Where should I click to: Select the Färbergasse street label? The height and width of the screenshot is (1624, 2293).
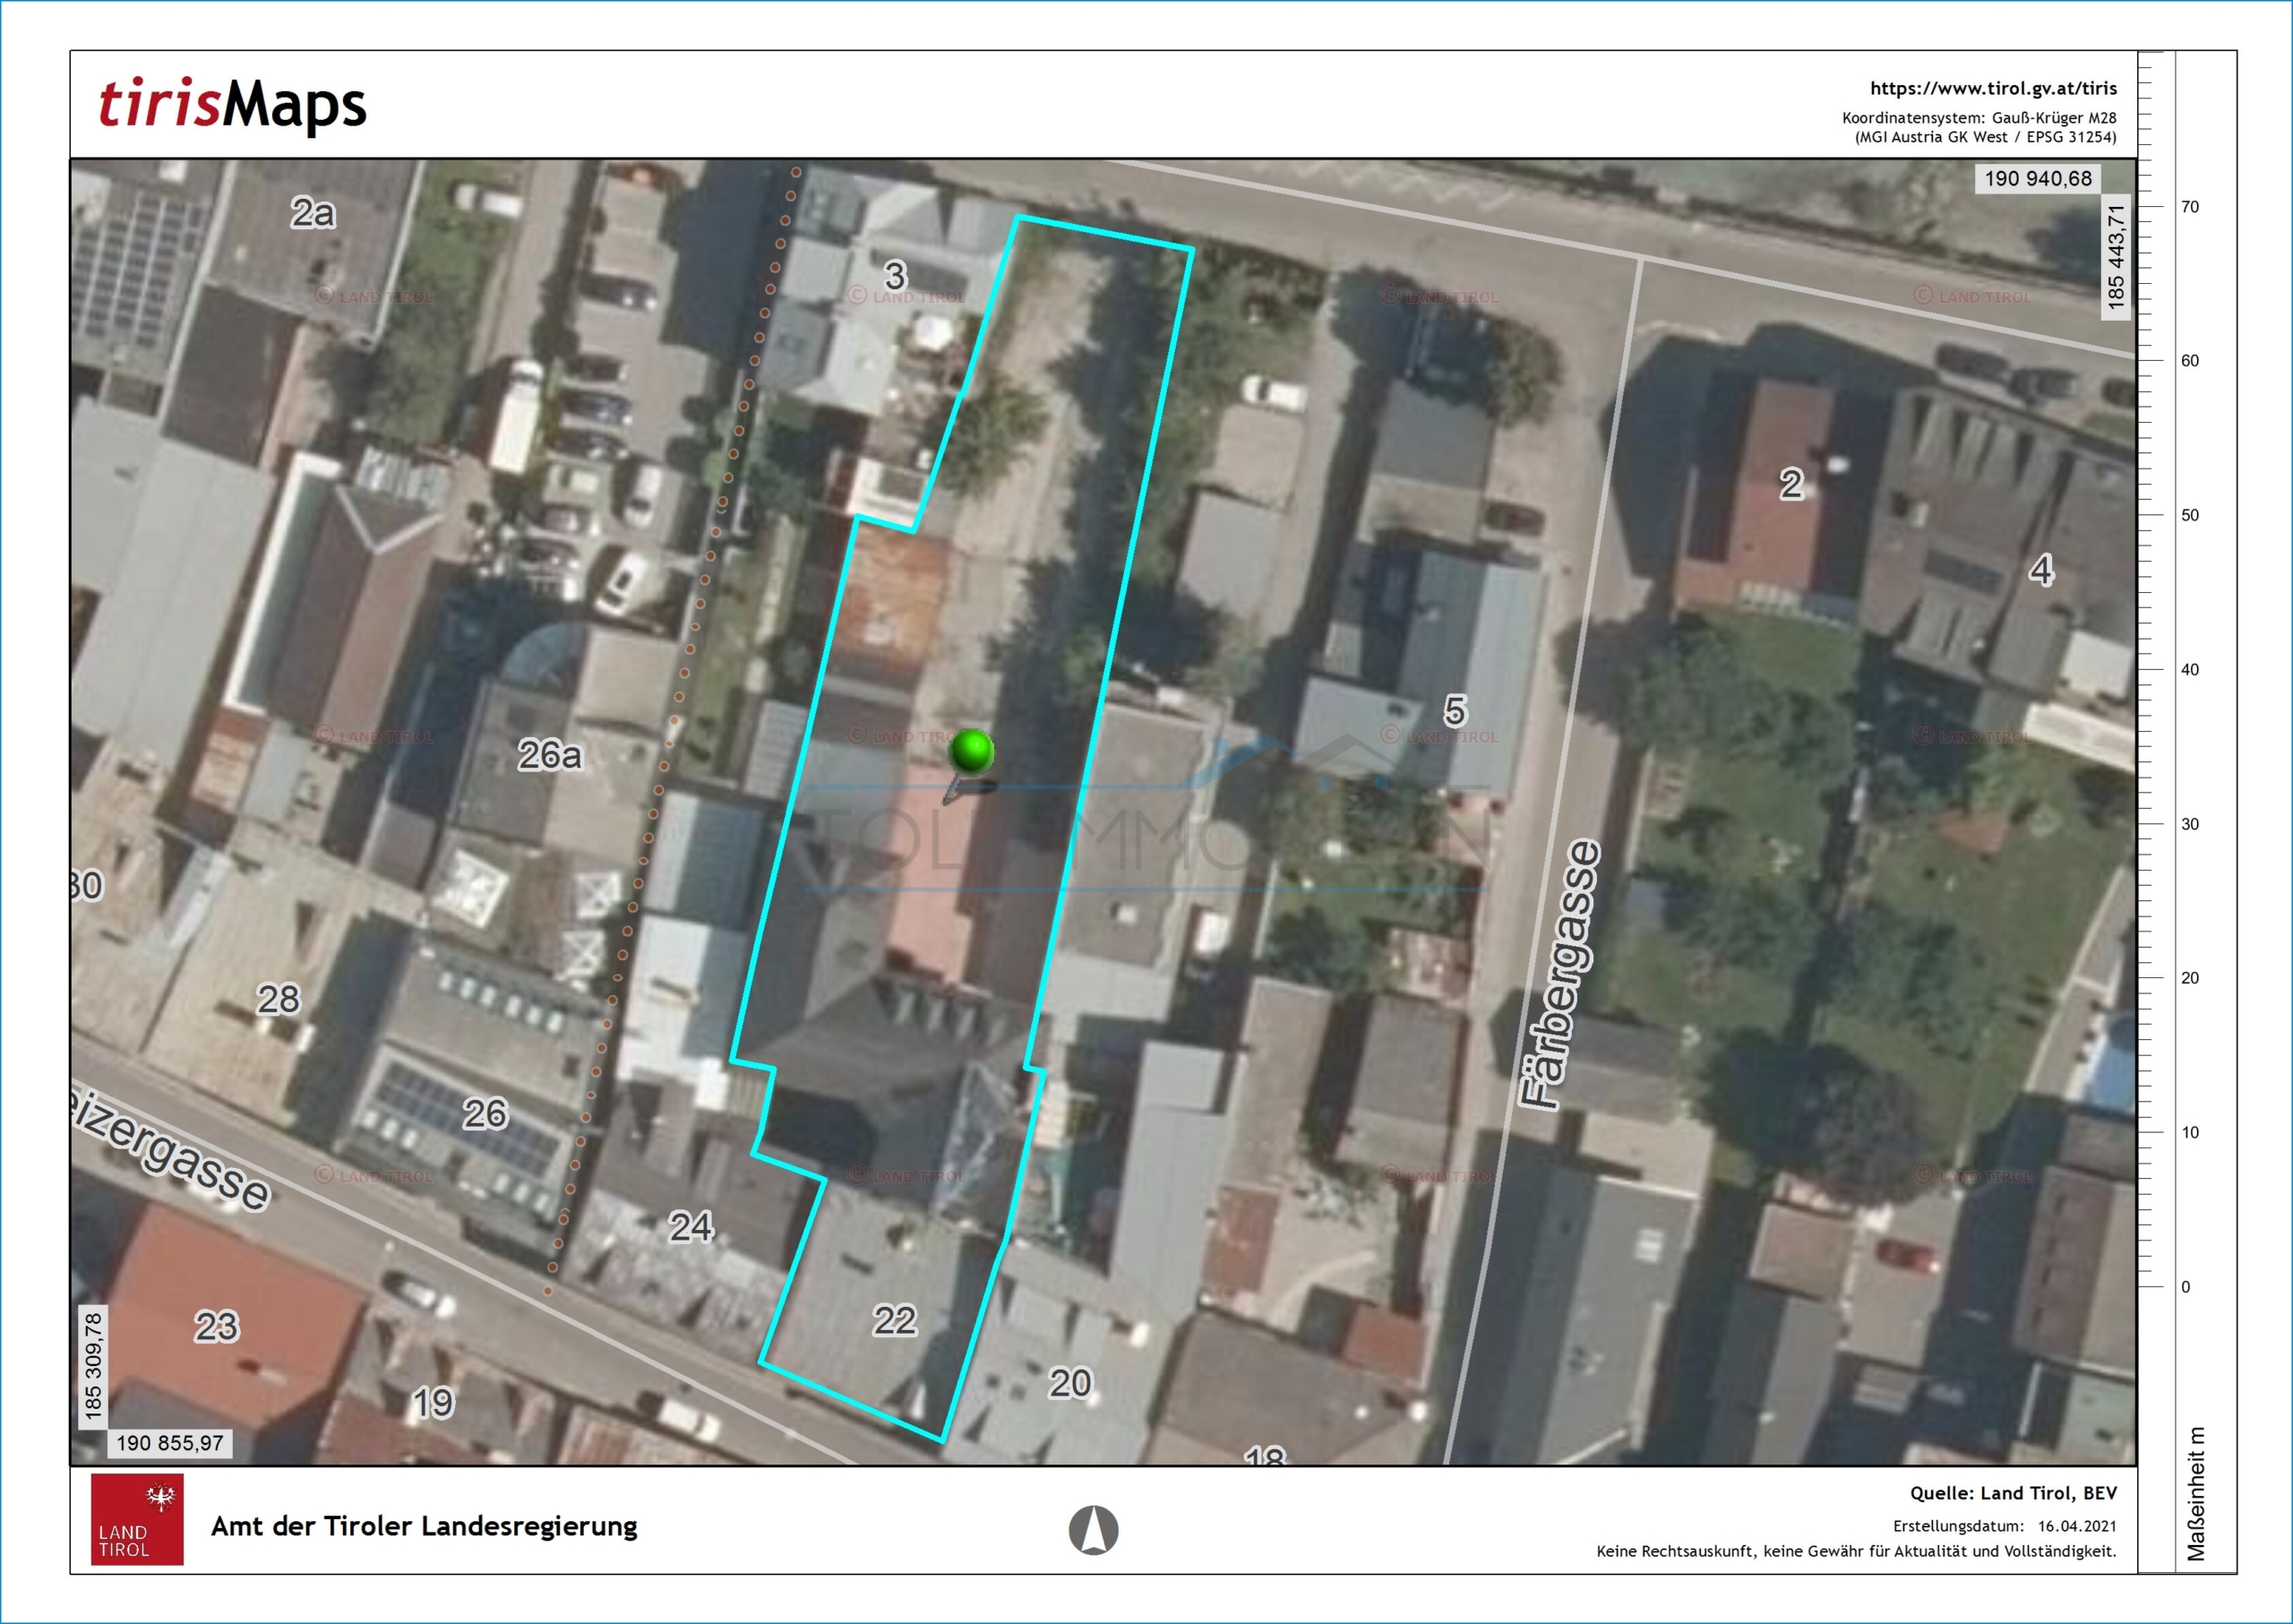click(x=1559, y=974)
